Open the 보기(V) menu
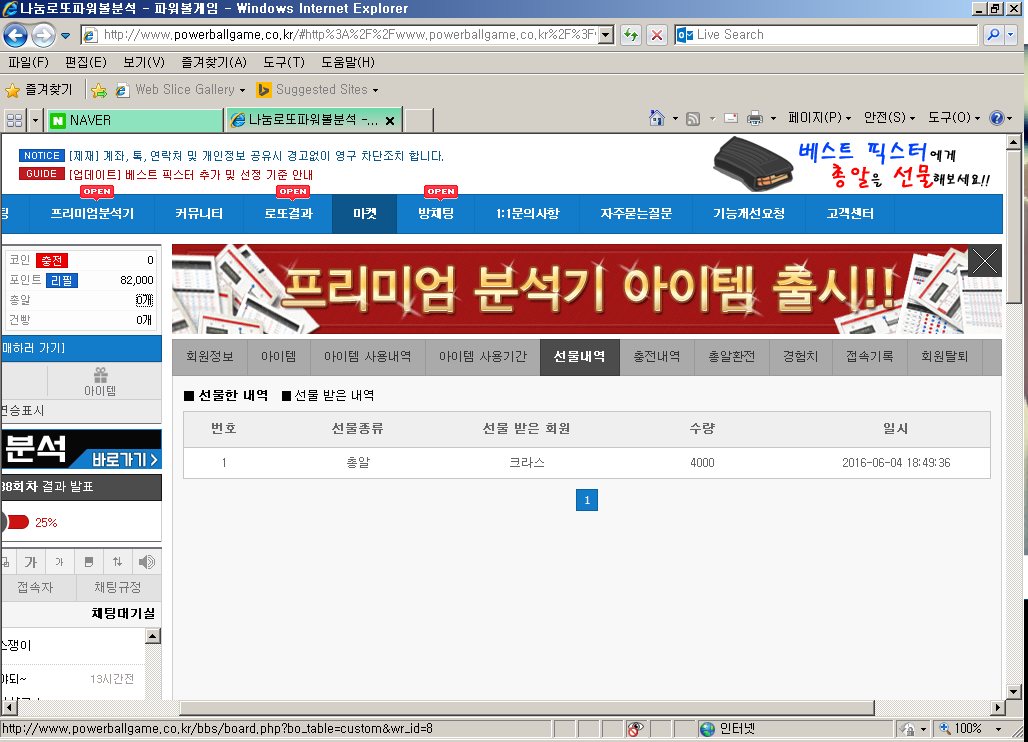Viewport: 1028px width, 742px height. [144, 62]
